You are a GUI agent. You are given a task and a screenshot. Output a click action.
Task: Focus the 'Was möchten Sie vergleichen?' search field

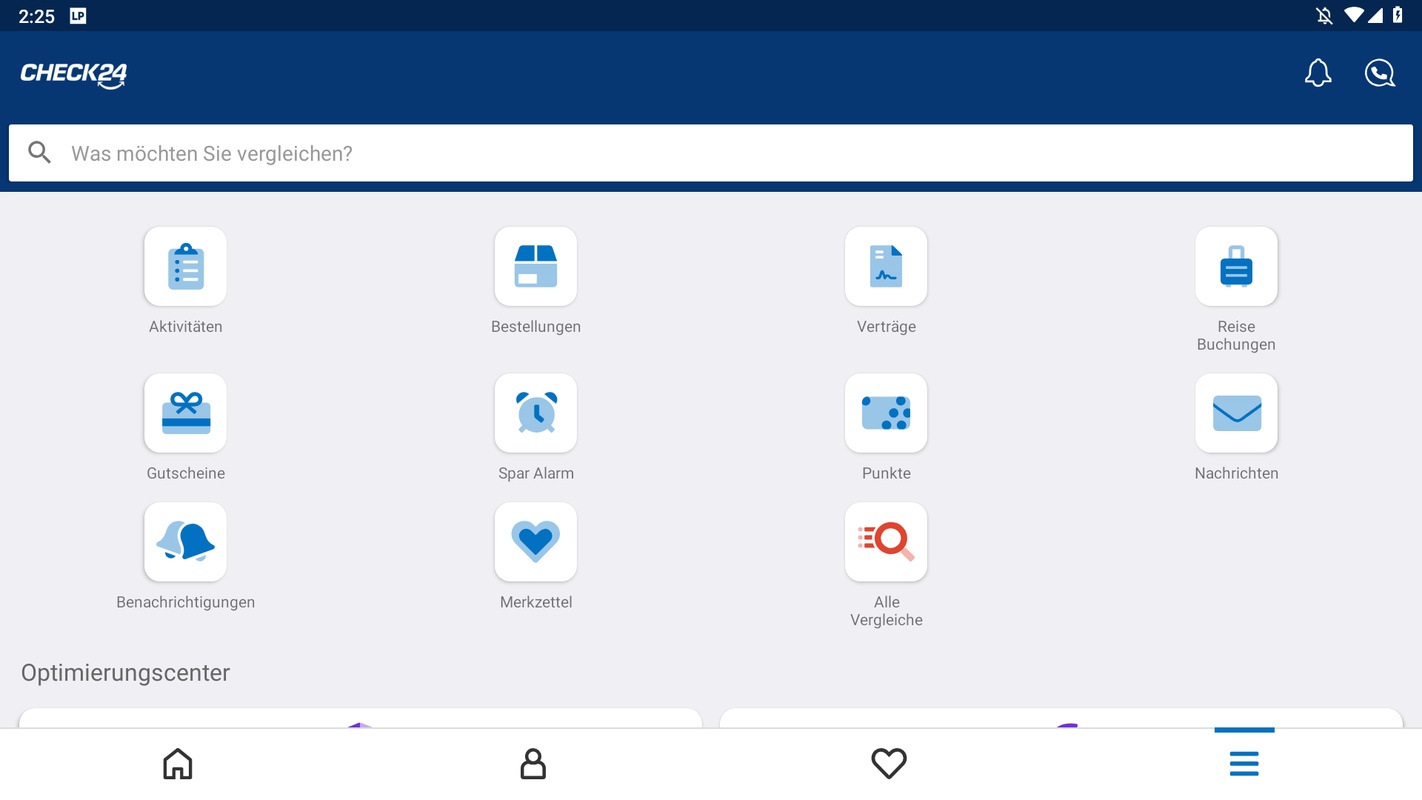click(711, 153)
